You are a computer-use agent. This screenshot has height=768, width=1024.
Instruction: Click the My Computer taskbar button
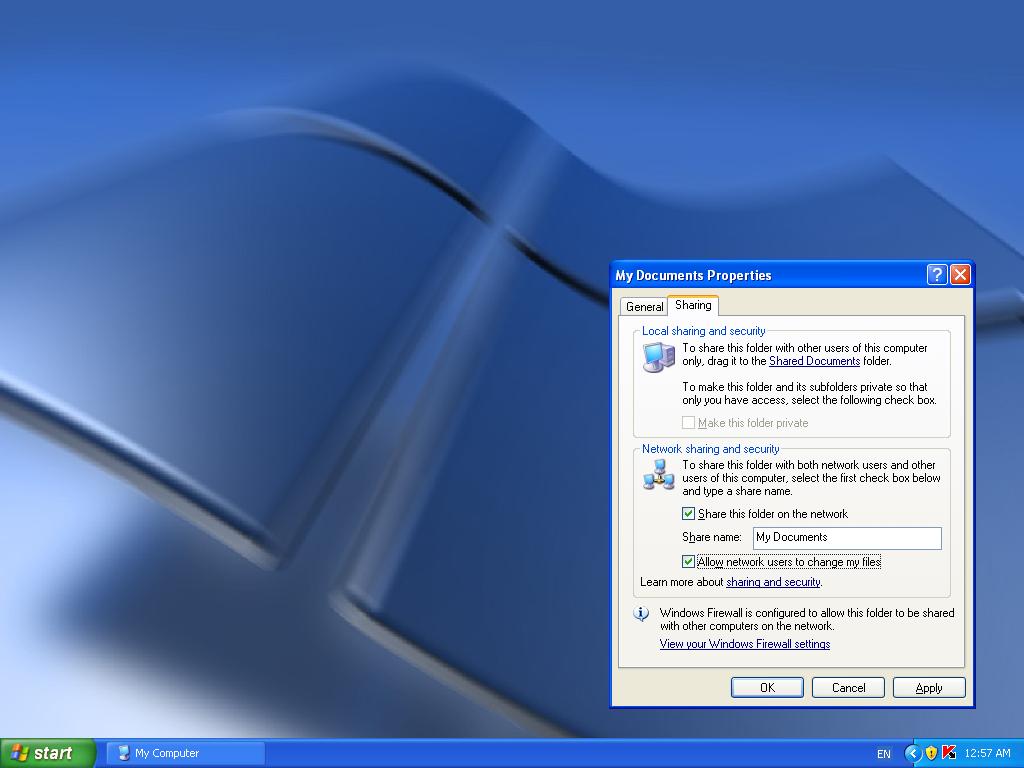(x=186, y=753)
